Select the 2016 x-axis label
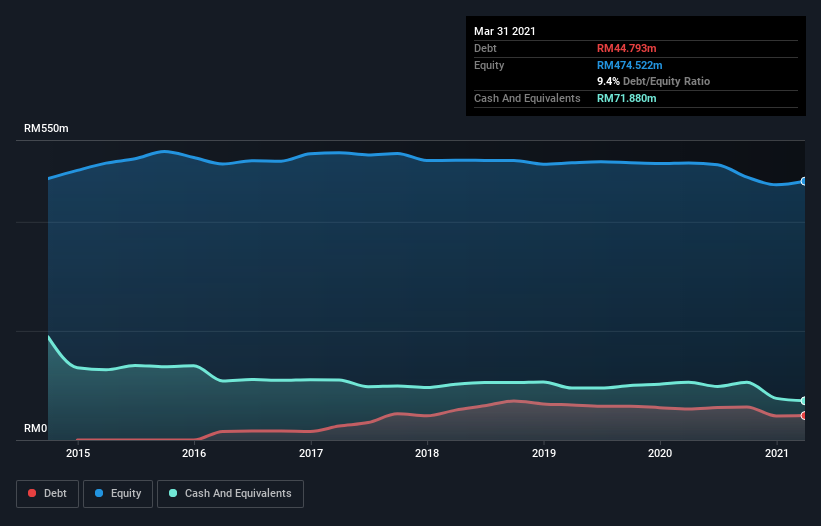This screenshot has width=821, height=526. point(194,453)
